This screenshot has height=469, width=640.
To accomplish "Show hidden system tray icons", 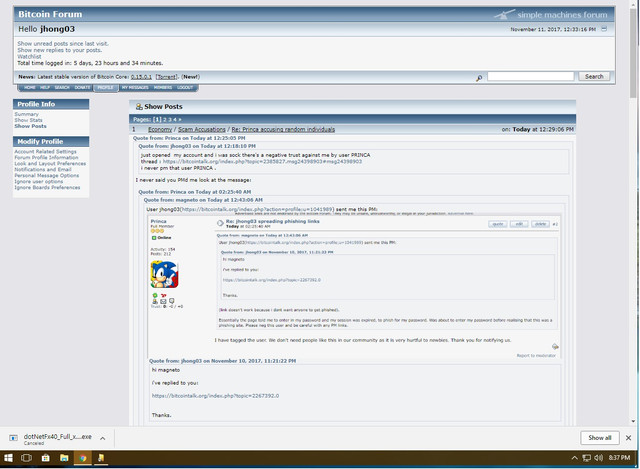I will click(x=575, y=458).
